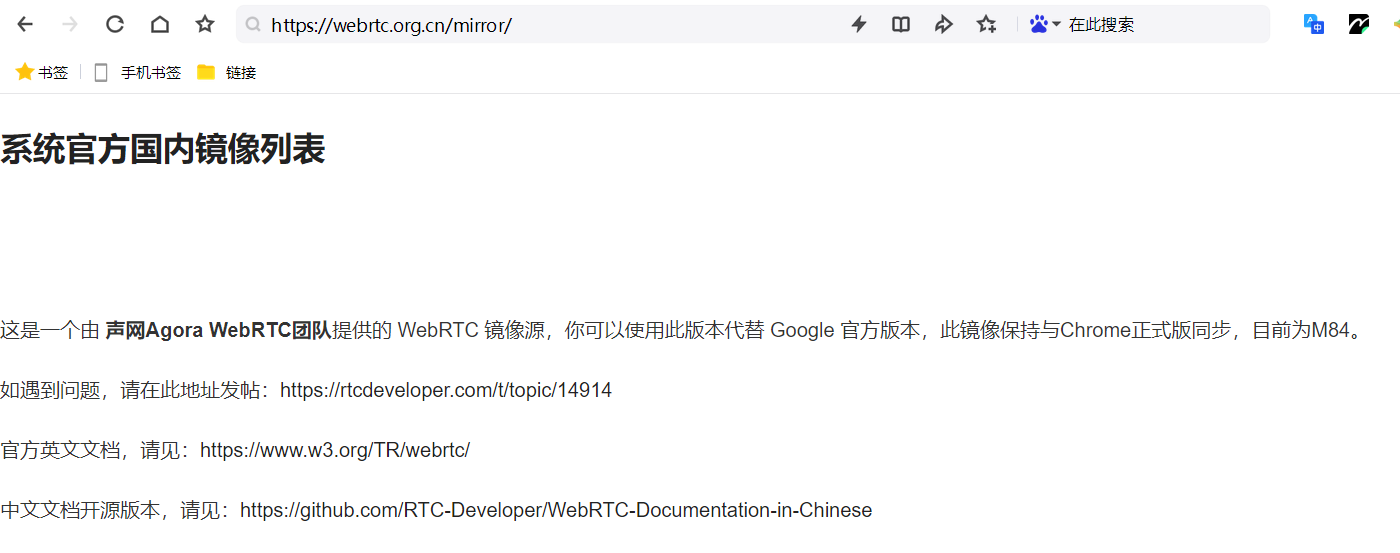The height and width of the screenshot is (553, 1400).
Task: Open reader mode book icon
Action: [901, 24]
